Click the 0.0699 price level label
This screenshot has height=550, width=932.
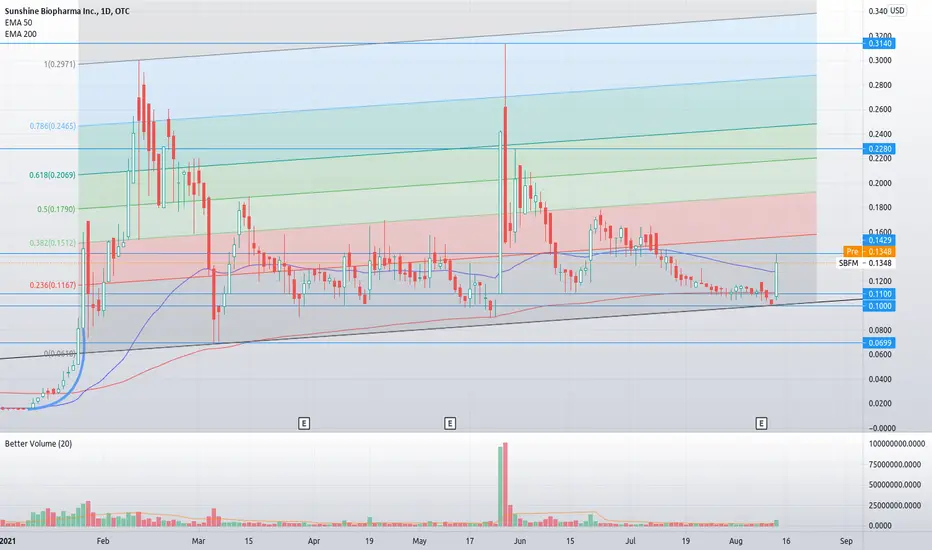pos(879,342)
